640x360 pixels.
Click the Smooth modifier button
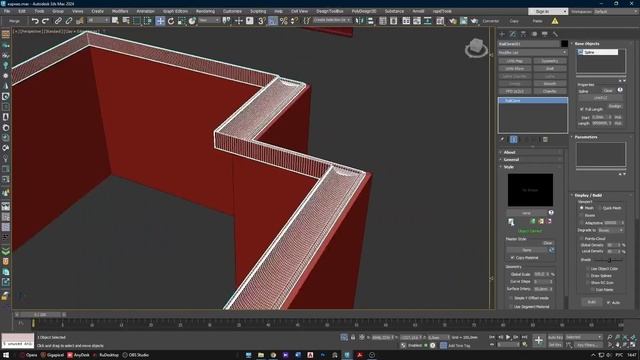(x=550, y=84)
